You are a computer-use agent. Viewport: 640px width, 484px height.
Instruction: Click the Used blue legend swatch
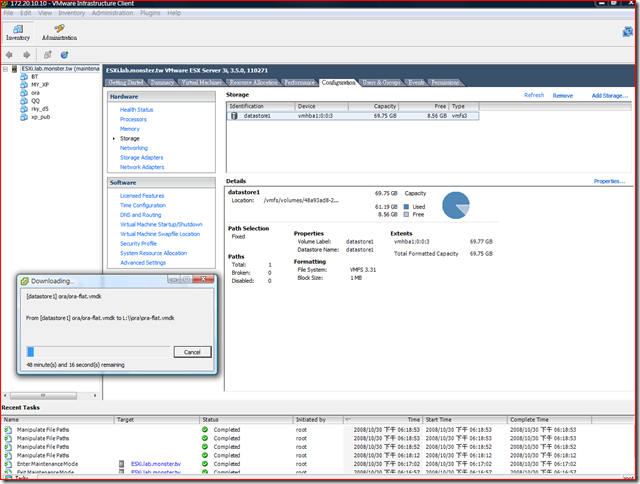pos(406,207)
